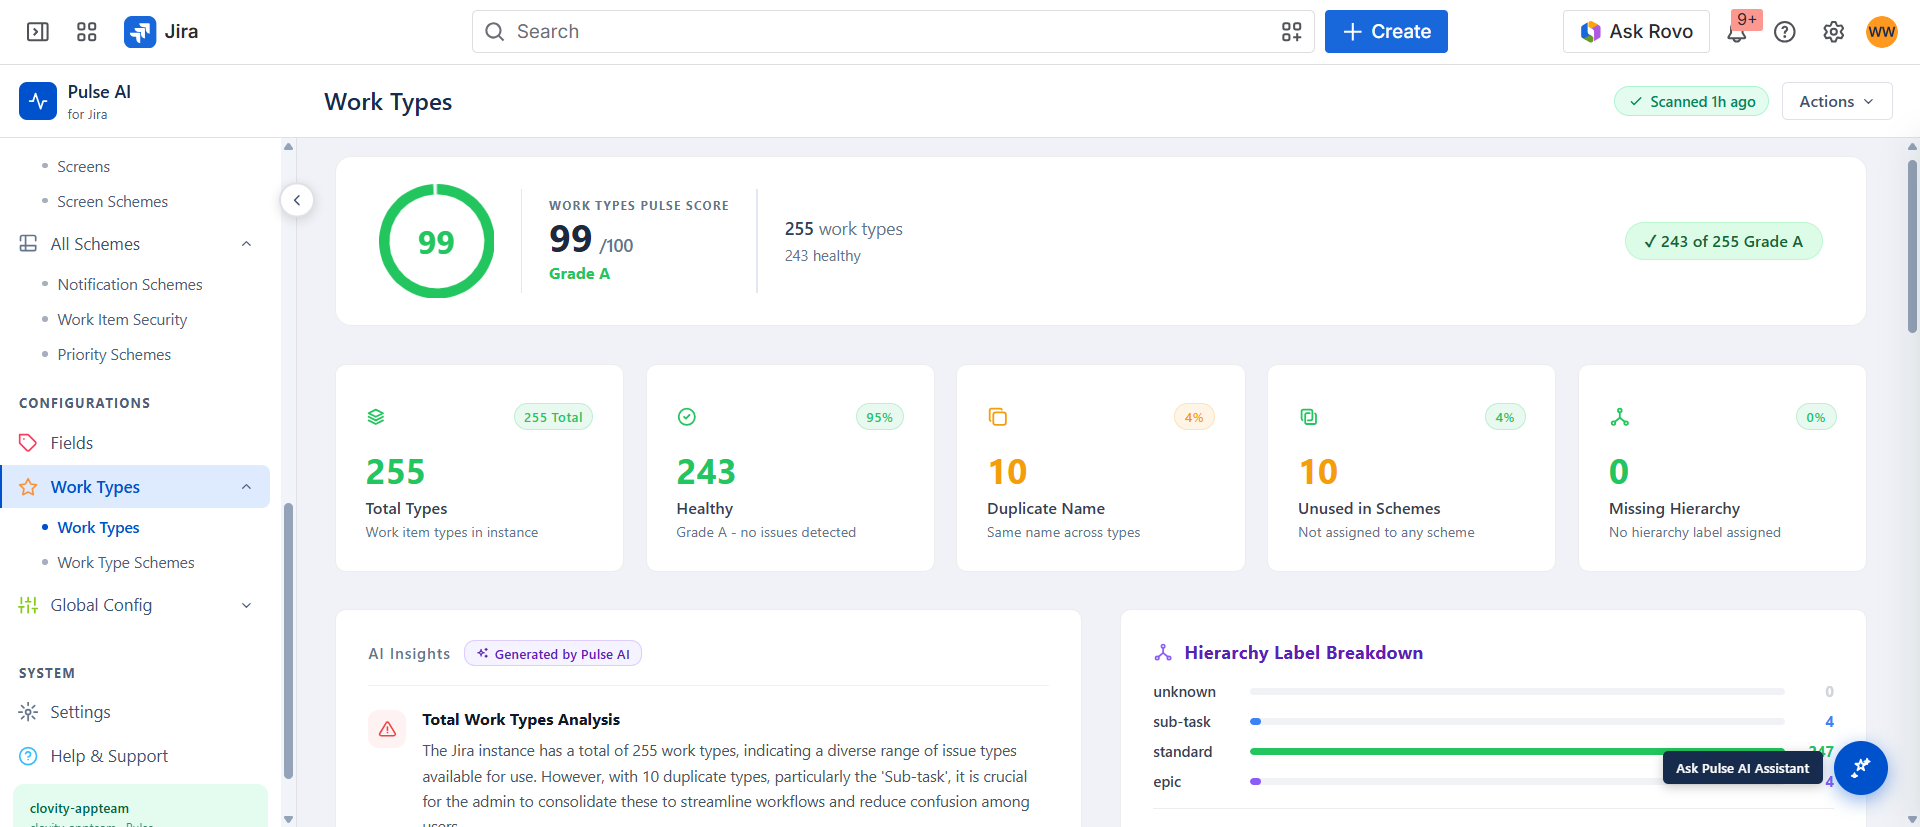
Task: Open Screen Schemes in the sidebar
Action: pos(113,202)
